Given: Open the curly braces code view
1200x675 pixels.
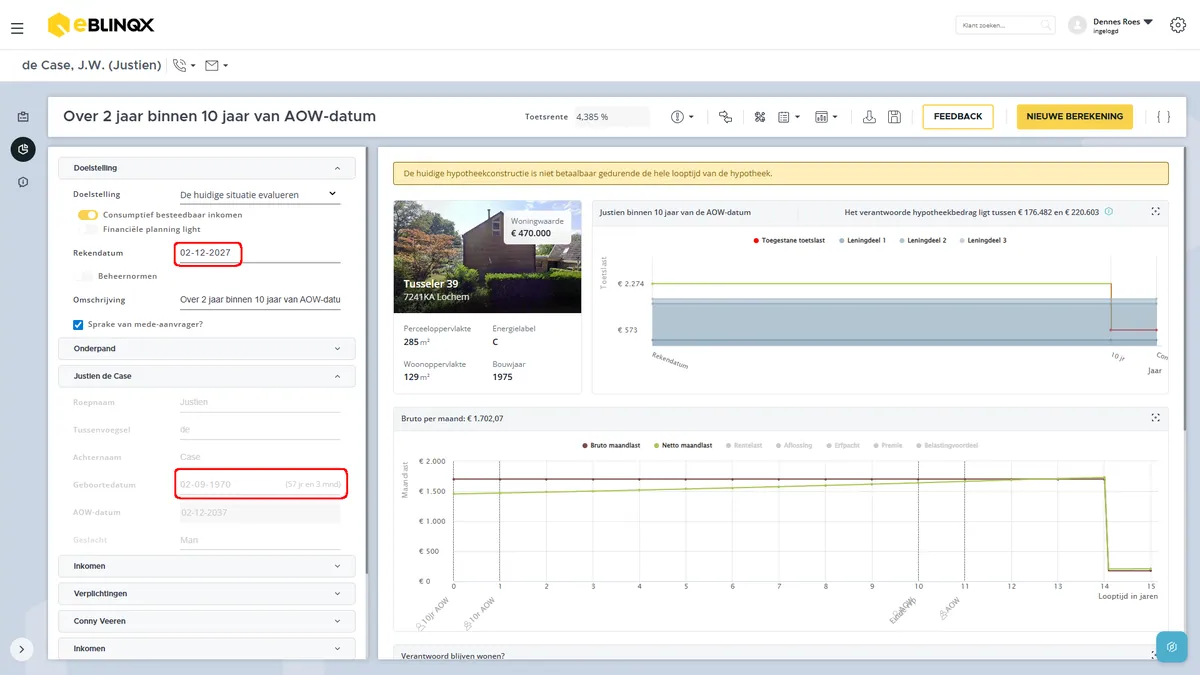Looking at the screenshot, I should pyautogui.click(x=1163, y=117).
